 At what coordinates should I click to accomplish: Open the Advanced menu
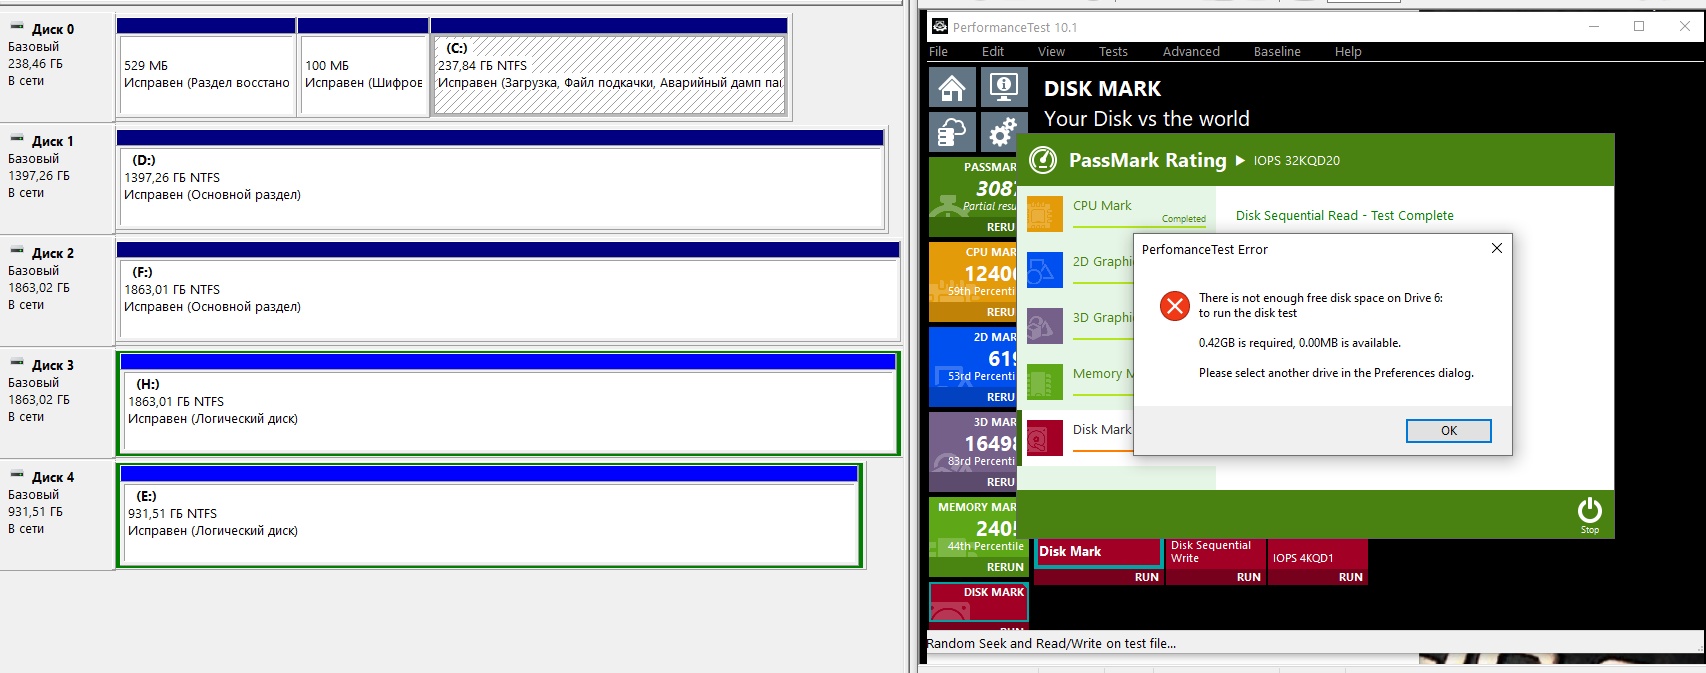click(x=1191, y=52)
